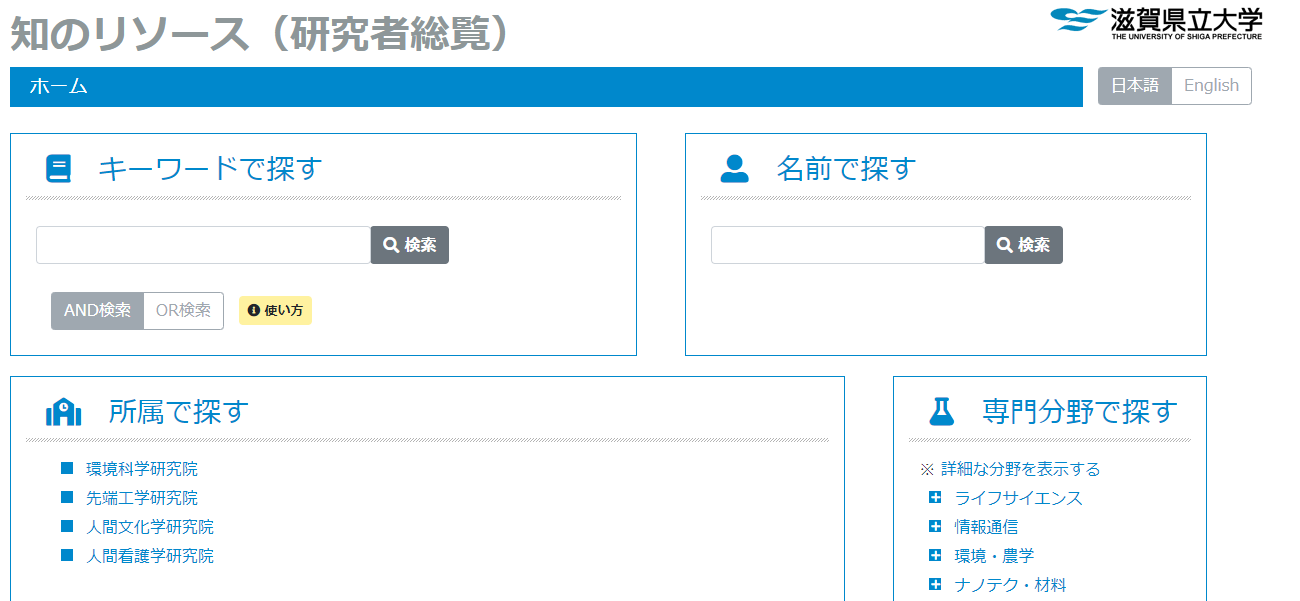Switch to OR検索 search mode
Image resolution: width=1300 pixels, height=601 pixels.
click(183, 311)
